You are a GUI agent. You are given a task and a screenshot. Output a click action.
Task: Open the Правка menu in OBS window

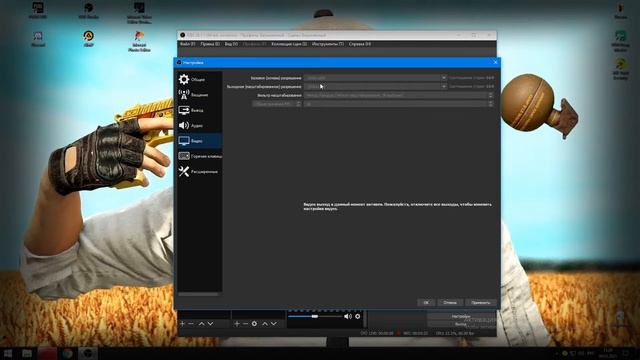click(x=210, y=44)
